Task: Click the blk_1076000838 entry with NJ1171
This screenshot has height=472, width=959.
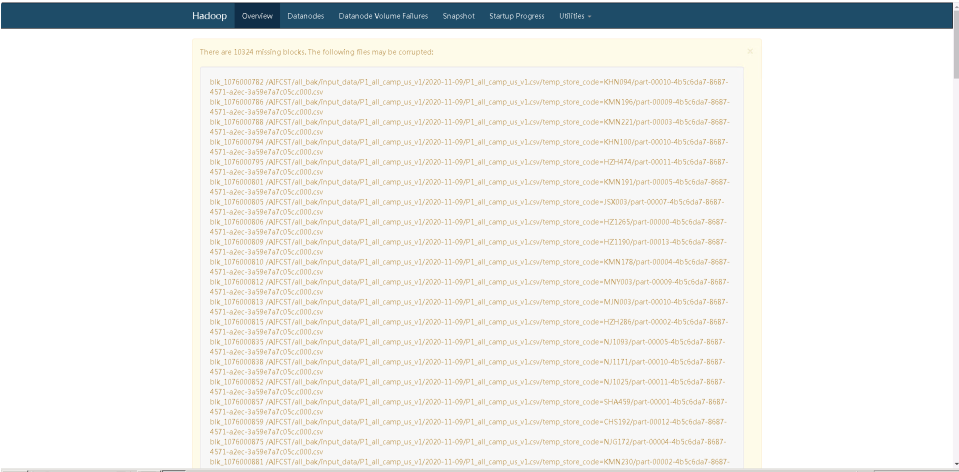Action: pyautogui.click(x=469, y=366)
